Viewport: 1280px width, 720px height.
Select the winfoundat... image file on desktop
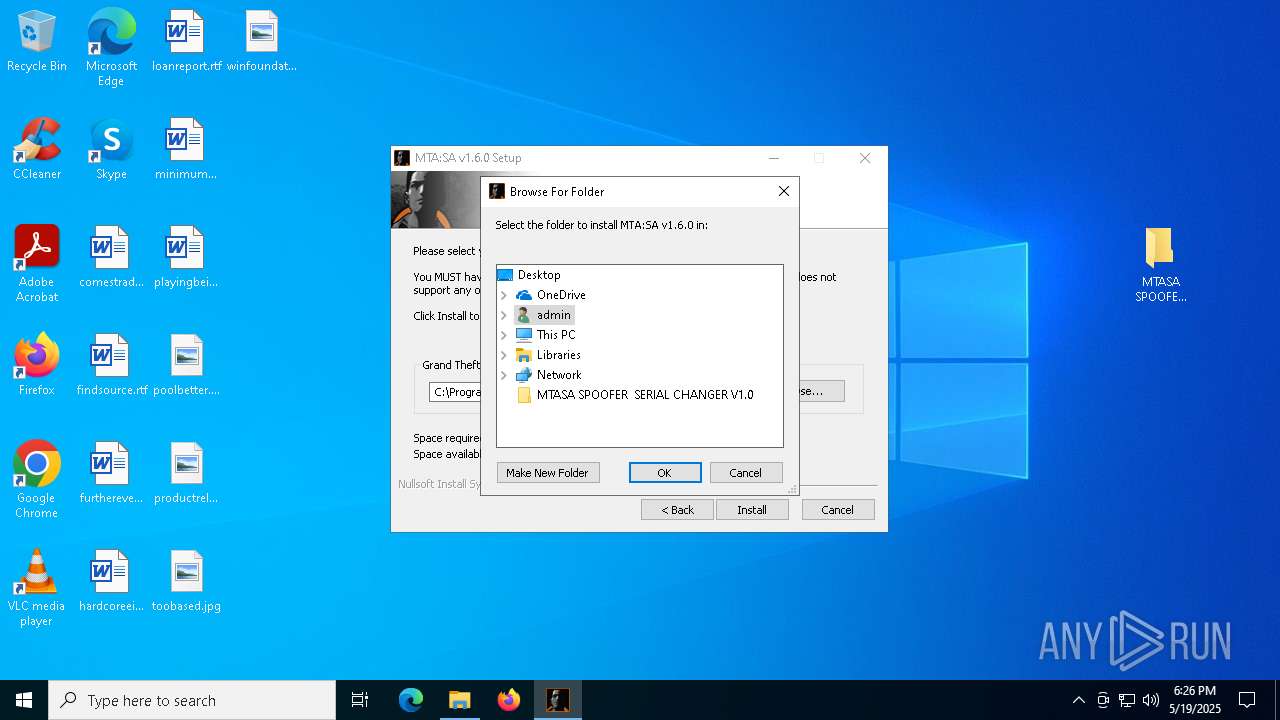[261, 42]
